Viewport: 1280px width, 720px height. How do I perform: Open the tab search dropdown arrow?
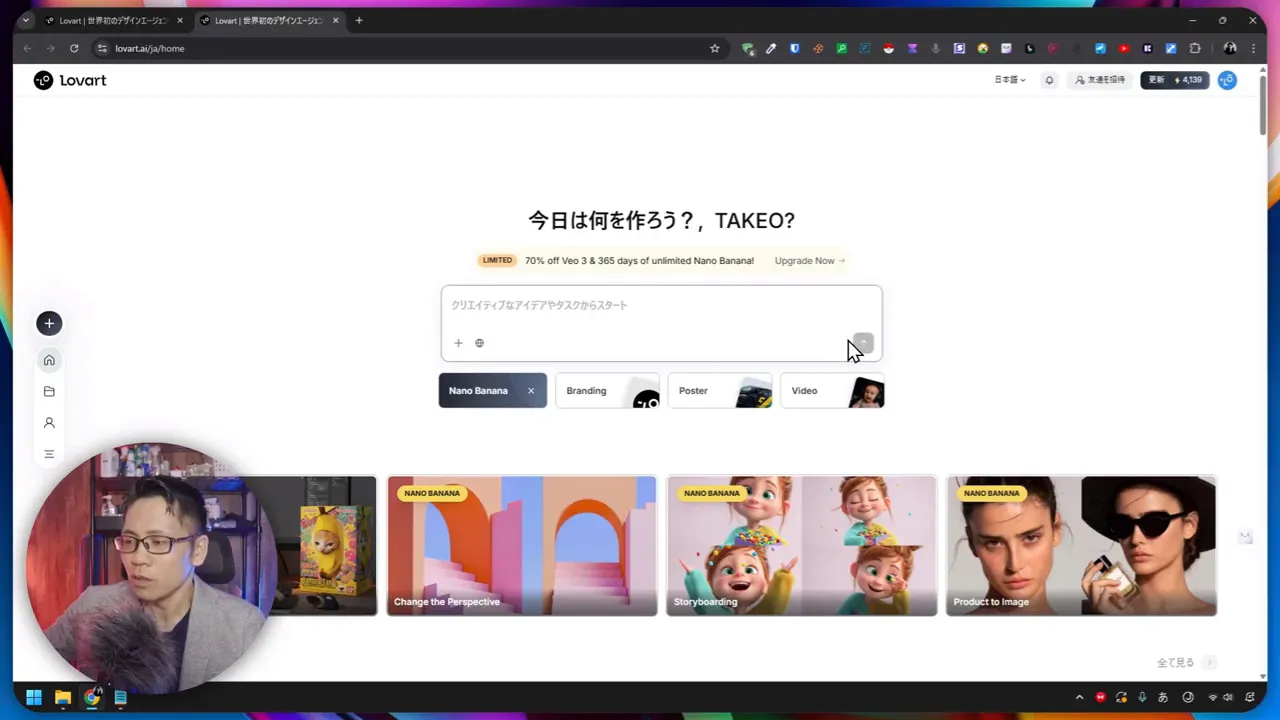point(26,20)
